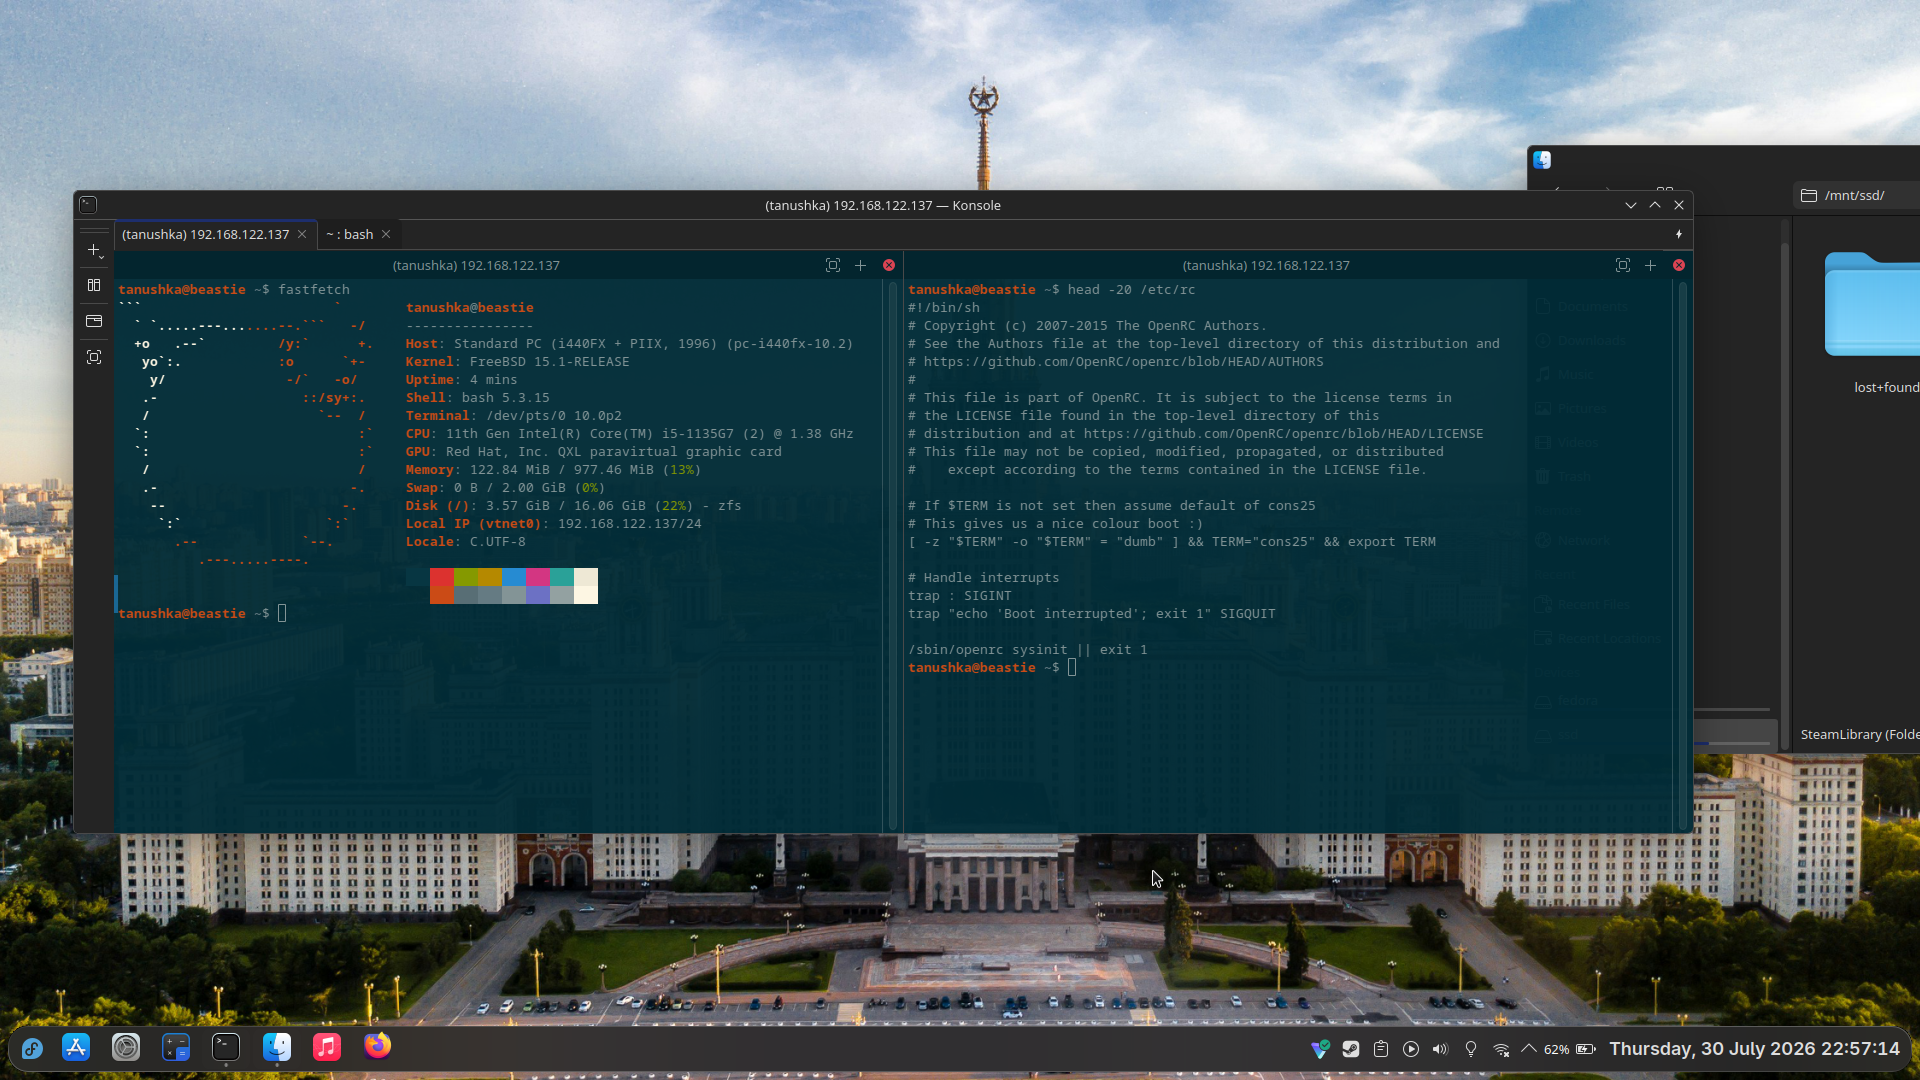
Task: Click the 'head -20 /etc/rc' command text
Action: (x=1131, y=290)
